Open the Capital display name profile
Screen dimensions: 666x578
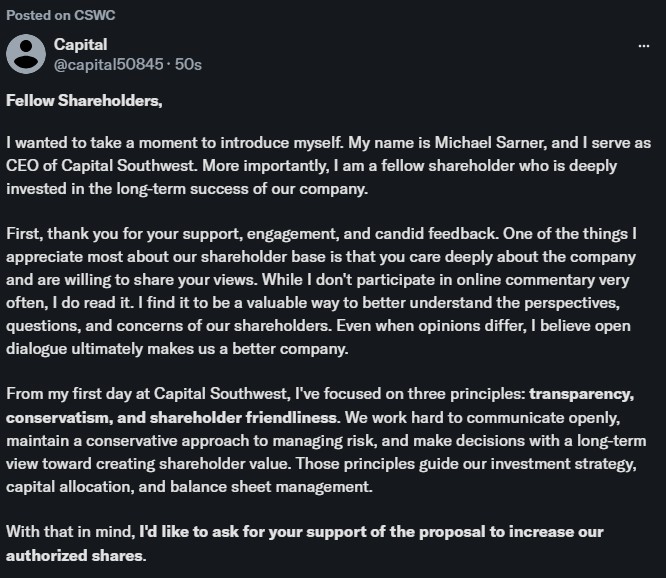tap(80, 45)
